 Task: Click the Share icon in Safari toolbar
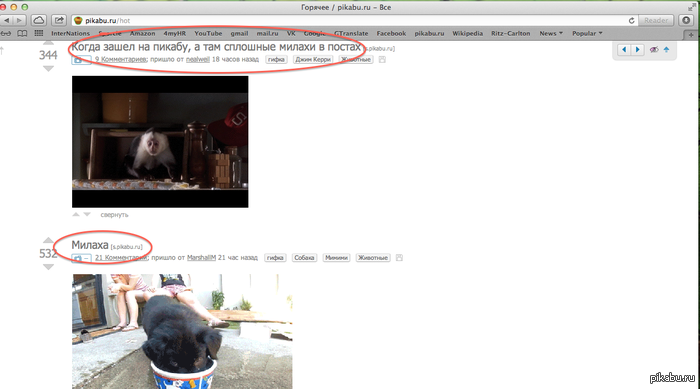pyautogui.click(x=59, y=20)
